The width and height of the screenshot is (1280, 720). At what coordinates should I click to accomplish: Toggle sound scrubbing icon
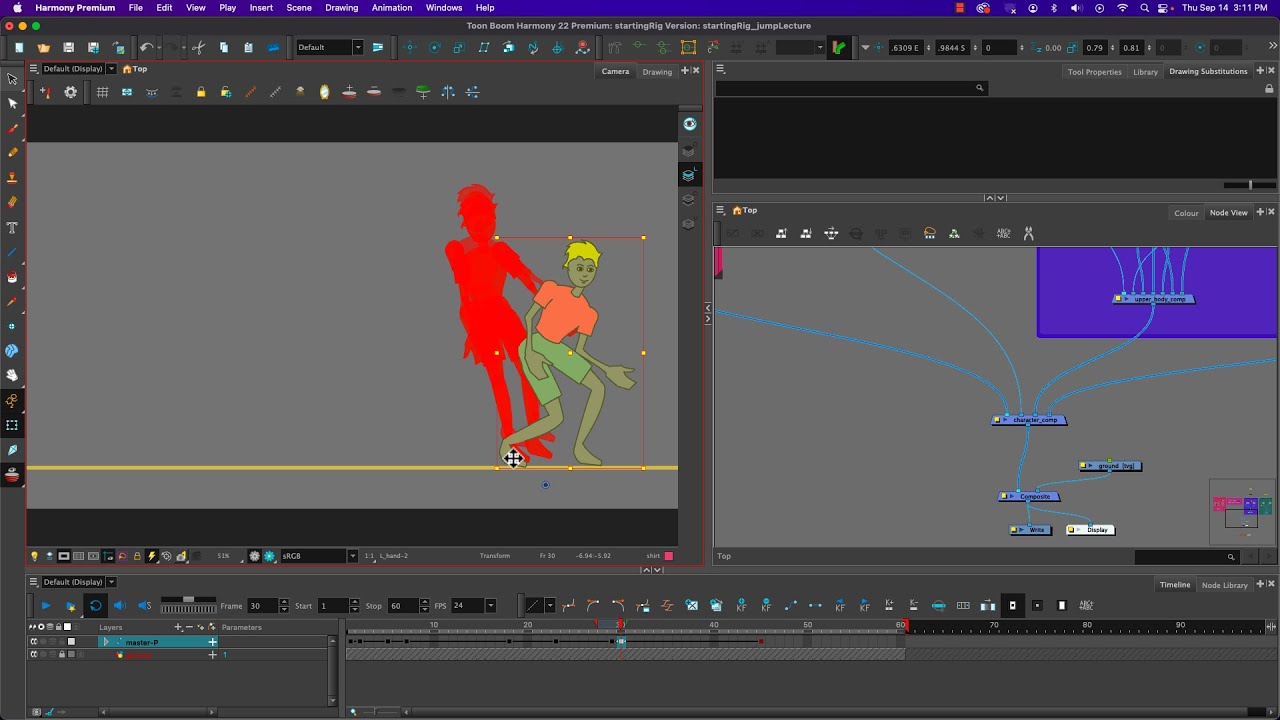145,605
